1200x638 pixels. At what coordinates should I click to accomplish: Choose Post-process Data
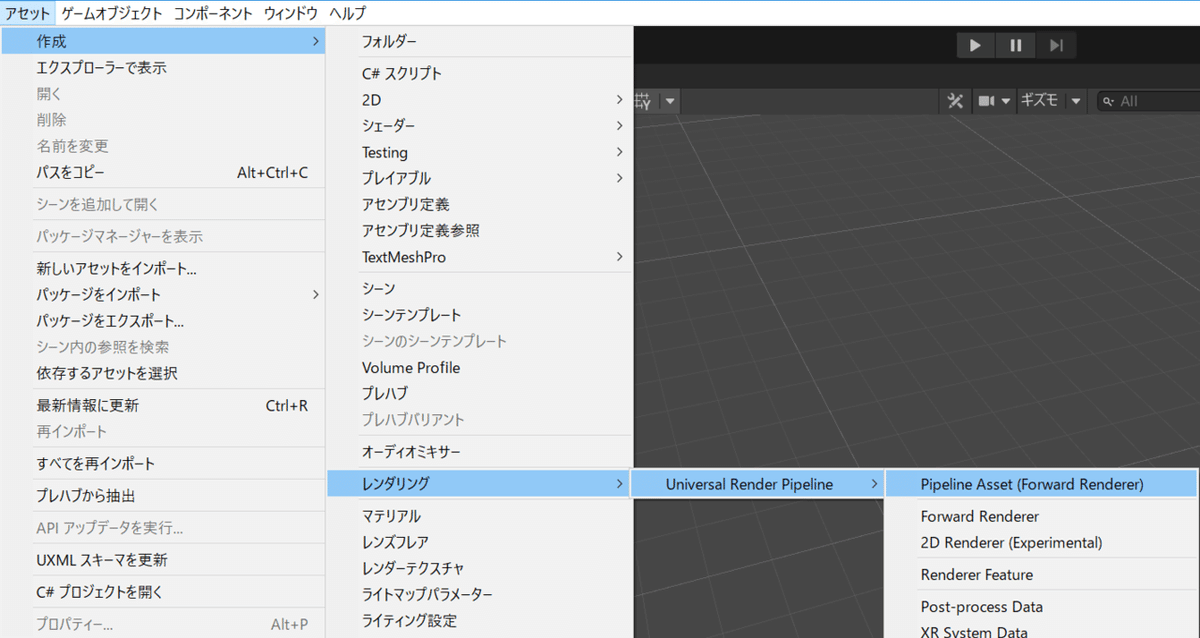point(1042,606)
